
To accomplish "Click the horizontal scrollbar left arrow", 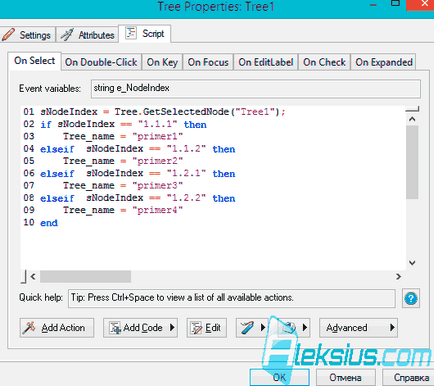I will (x=33, y=276).
